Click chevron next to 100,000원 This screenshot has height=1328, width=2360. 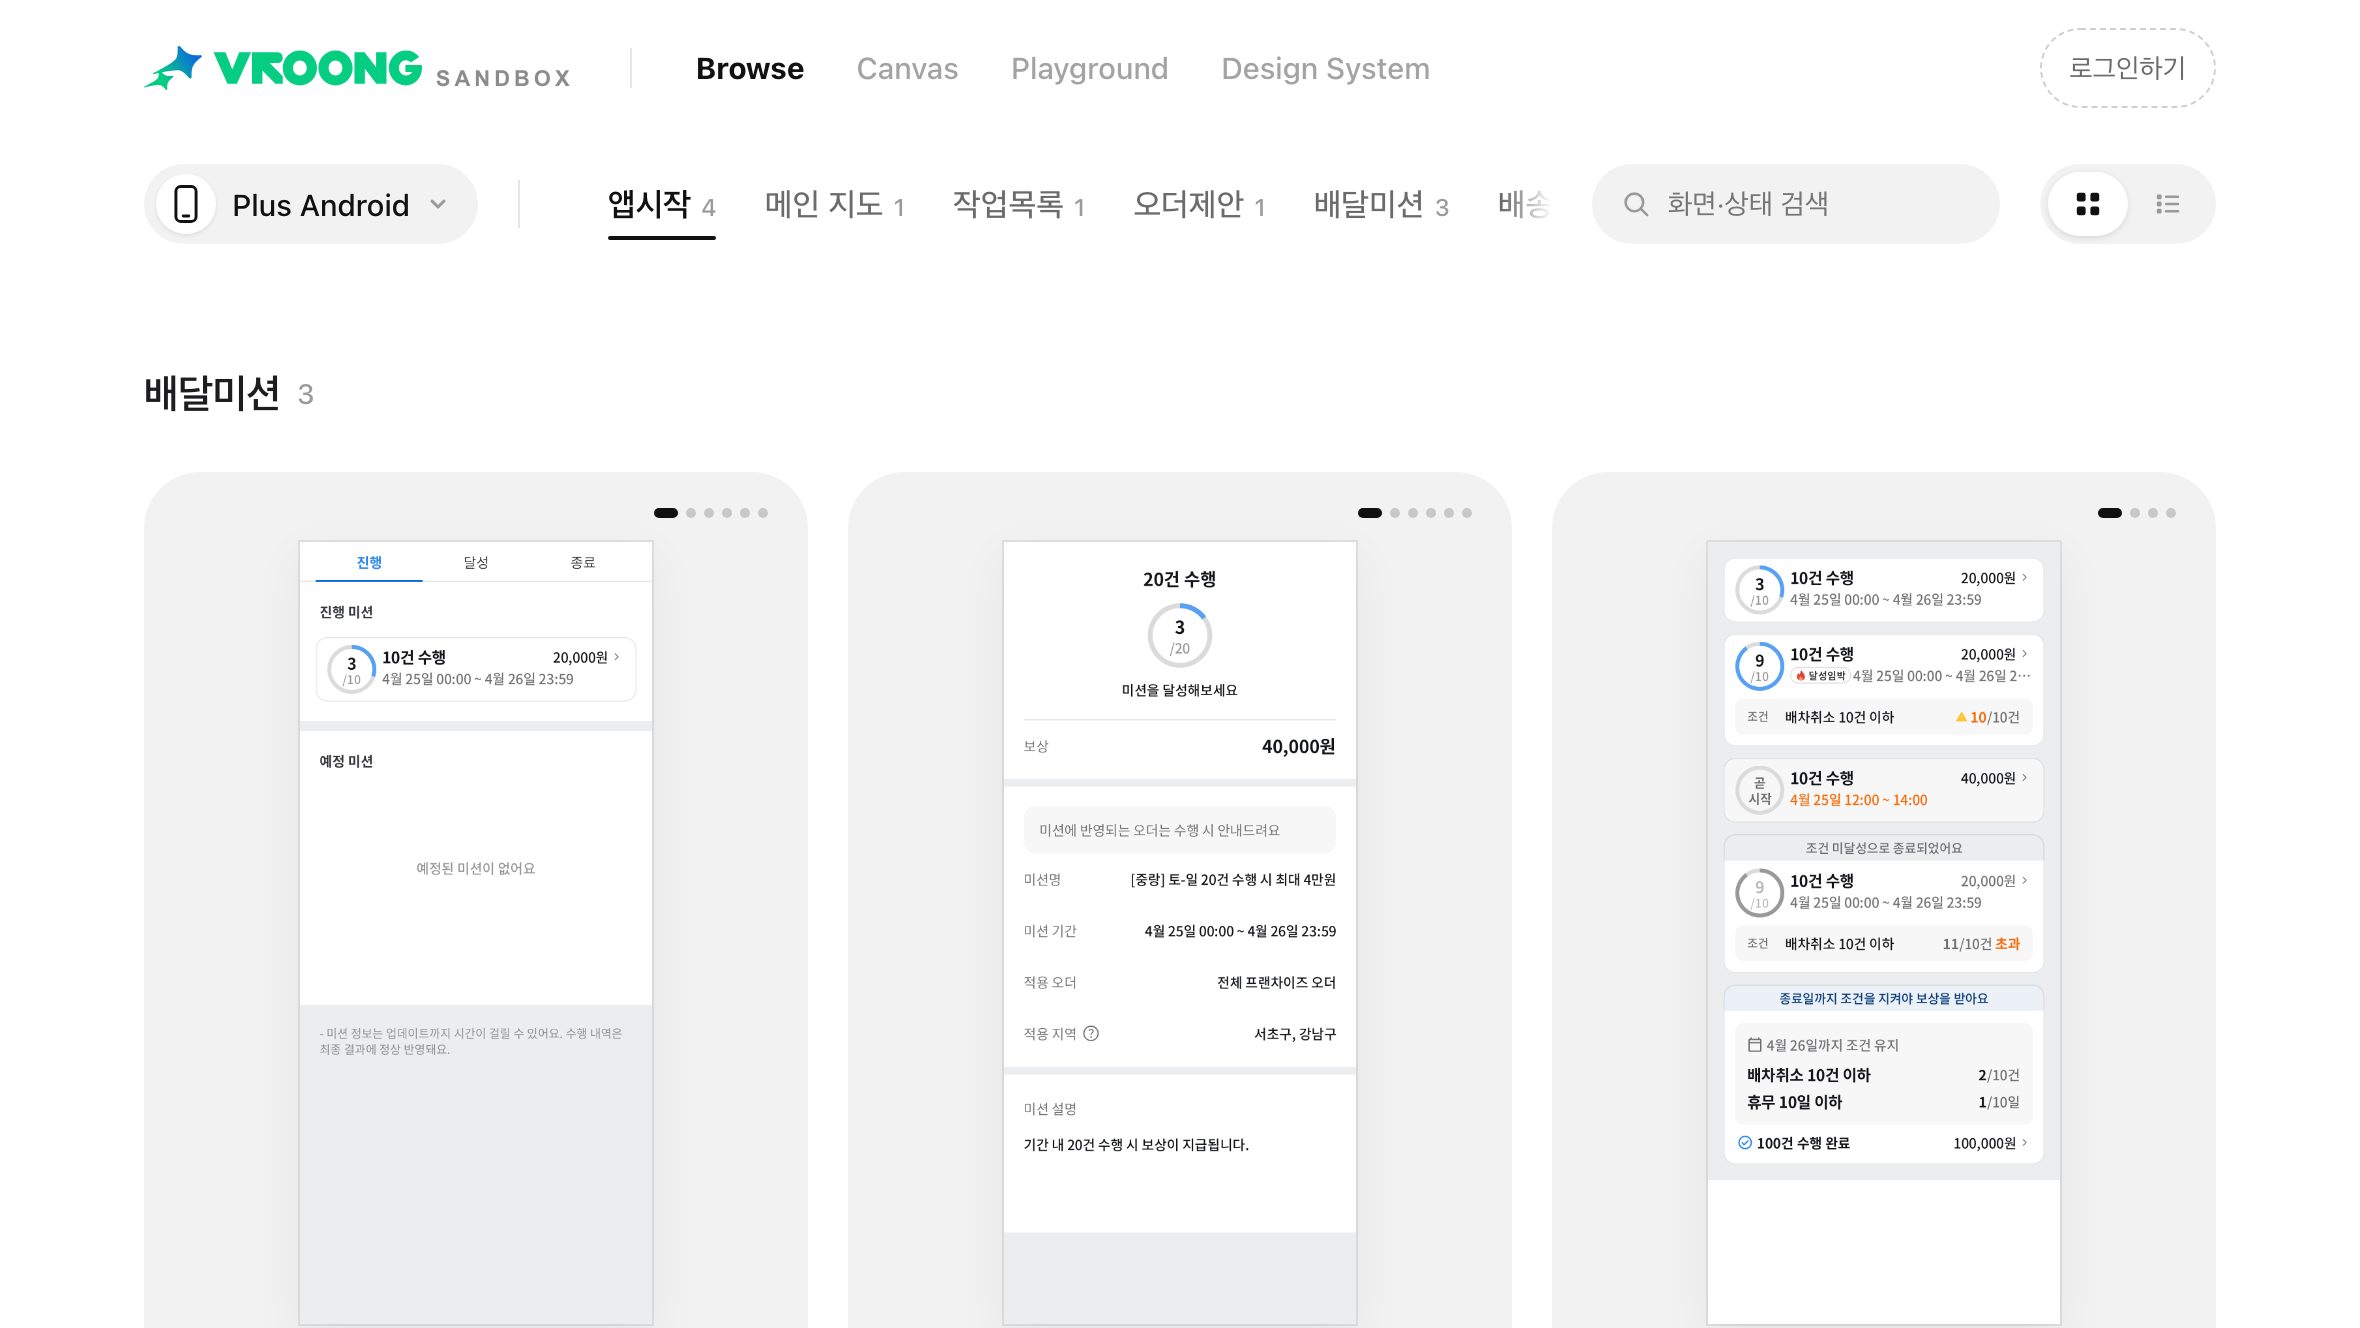(x=2025, y=1143)
